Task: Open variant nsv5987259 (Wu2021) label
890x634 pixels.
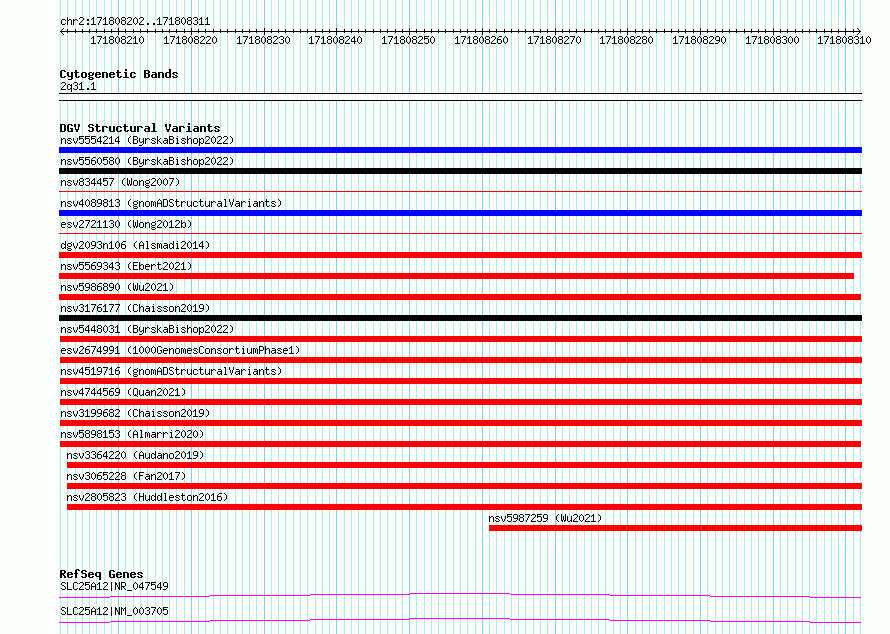Action: [545, 518]
